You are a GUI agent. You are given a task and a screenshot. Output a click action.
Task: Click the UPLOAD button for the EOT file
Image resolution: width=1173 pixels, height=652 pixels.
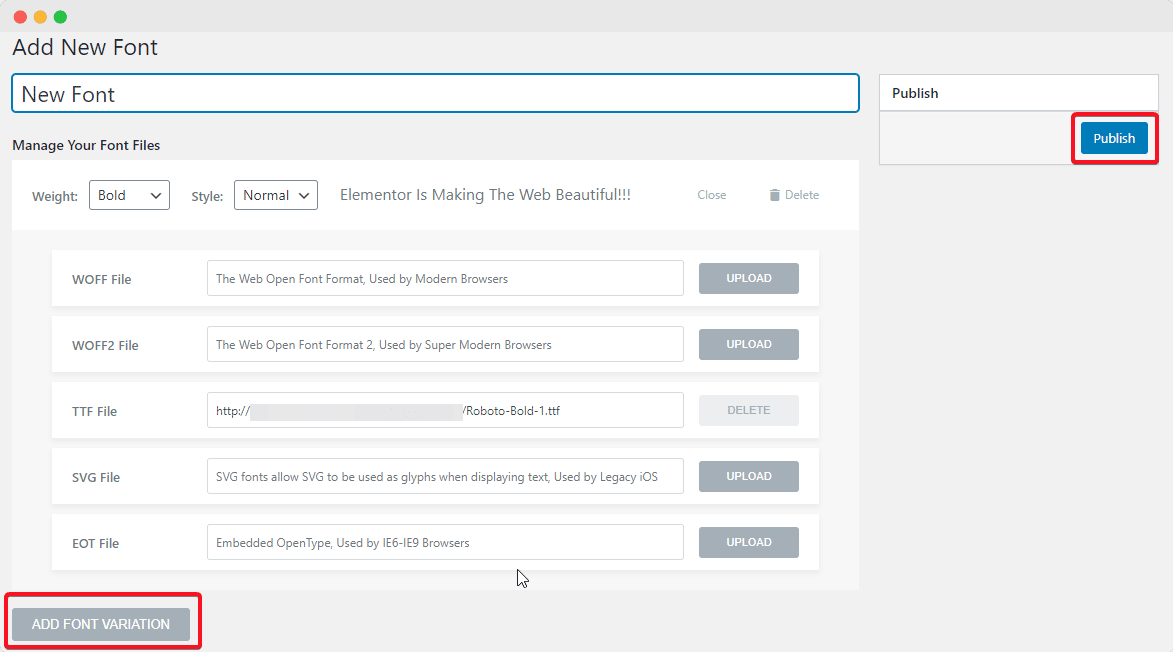[748, 542]
